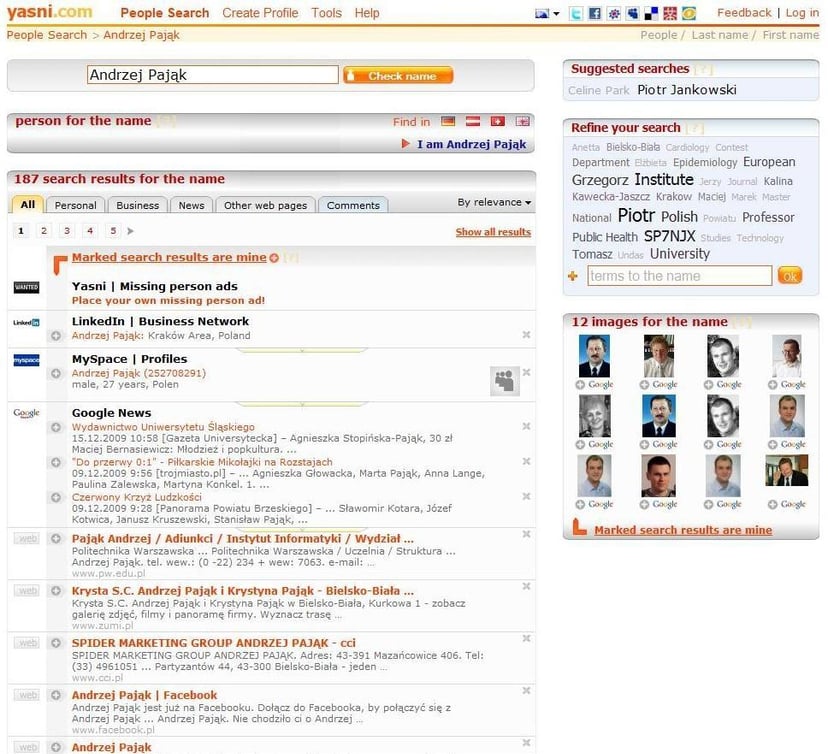Screen dimensions: 828x754
Task: Go to next results page arrow
Action: (x=130, y=231)
